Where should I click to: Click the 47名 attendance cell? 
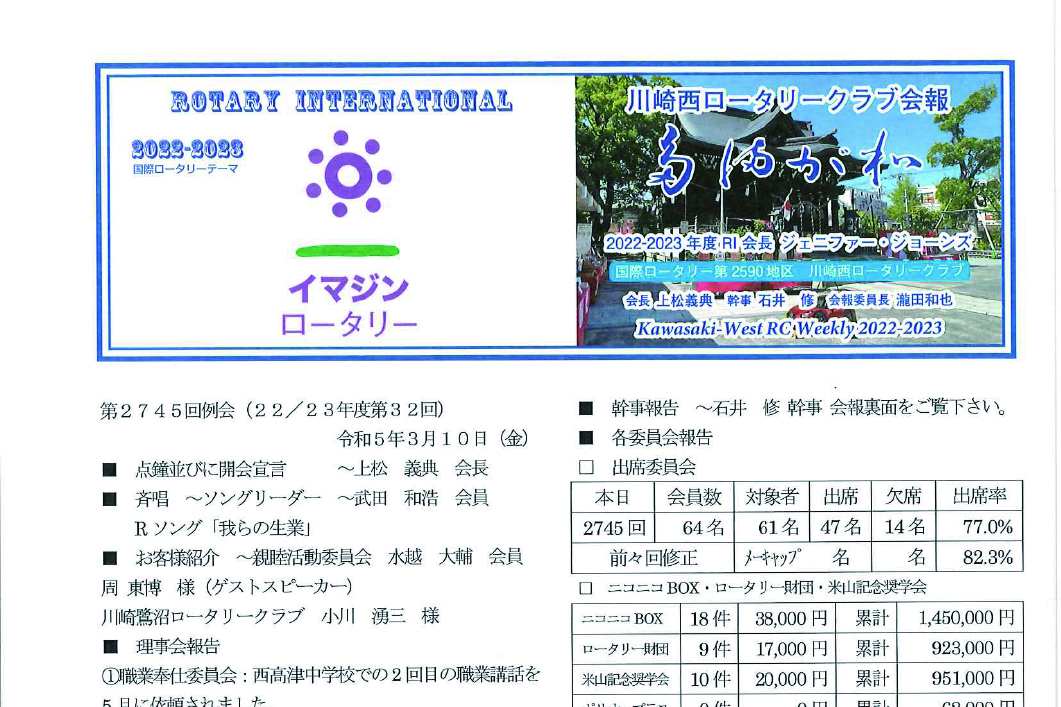pyautogui.click(x=840, y=528)
